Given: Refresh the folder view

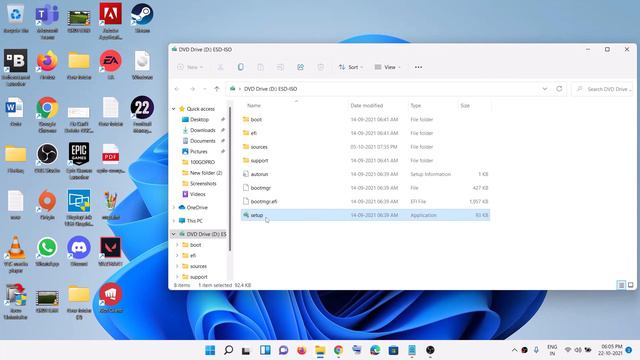Looking at the screenshot, I should pyautogui.click(x=559, y=89).
